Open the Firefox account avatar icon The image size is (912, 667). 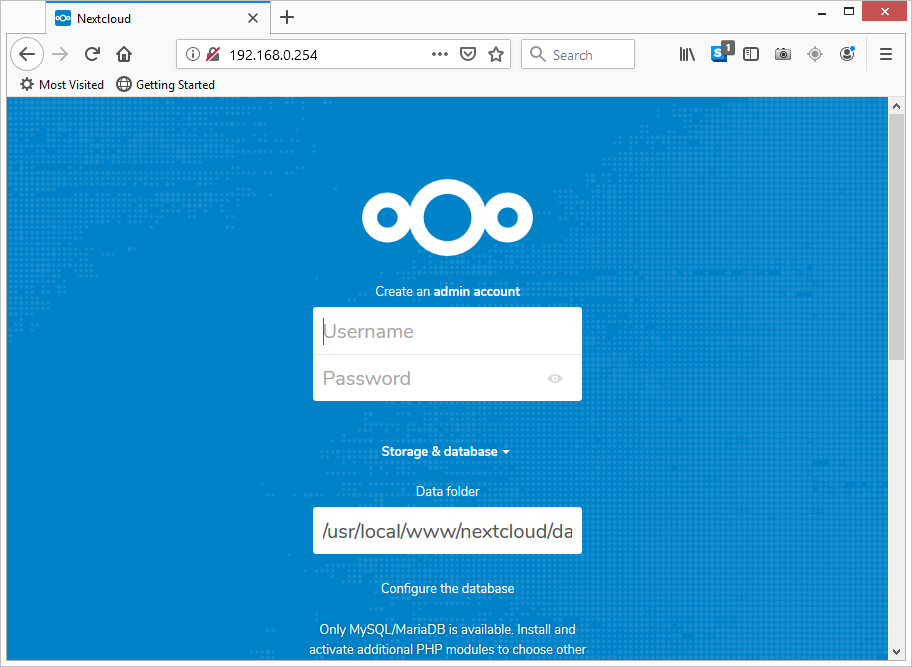pos(847,54)
